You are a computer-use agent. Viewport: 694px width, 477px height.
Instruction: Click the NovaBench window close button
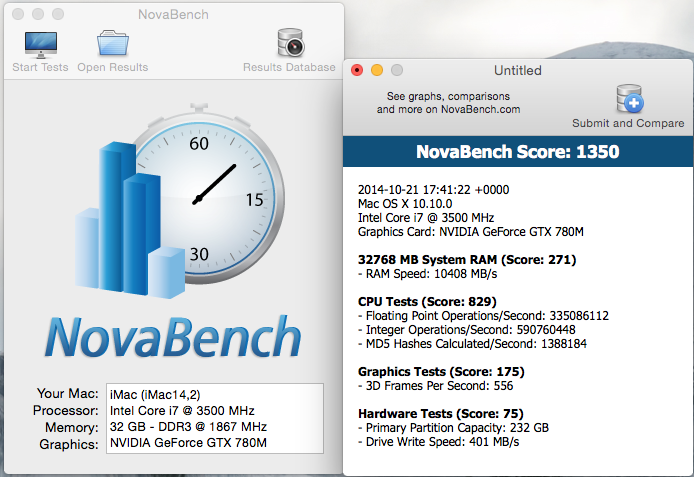[18, 14]
